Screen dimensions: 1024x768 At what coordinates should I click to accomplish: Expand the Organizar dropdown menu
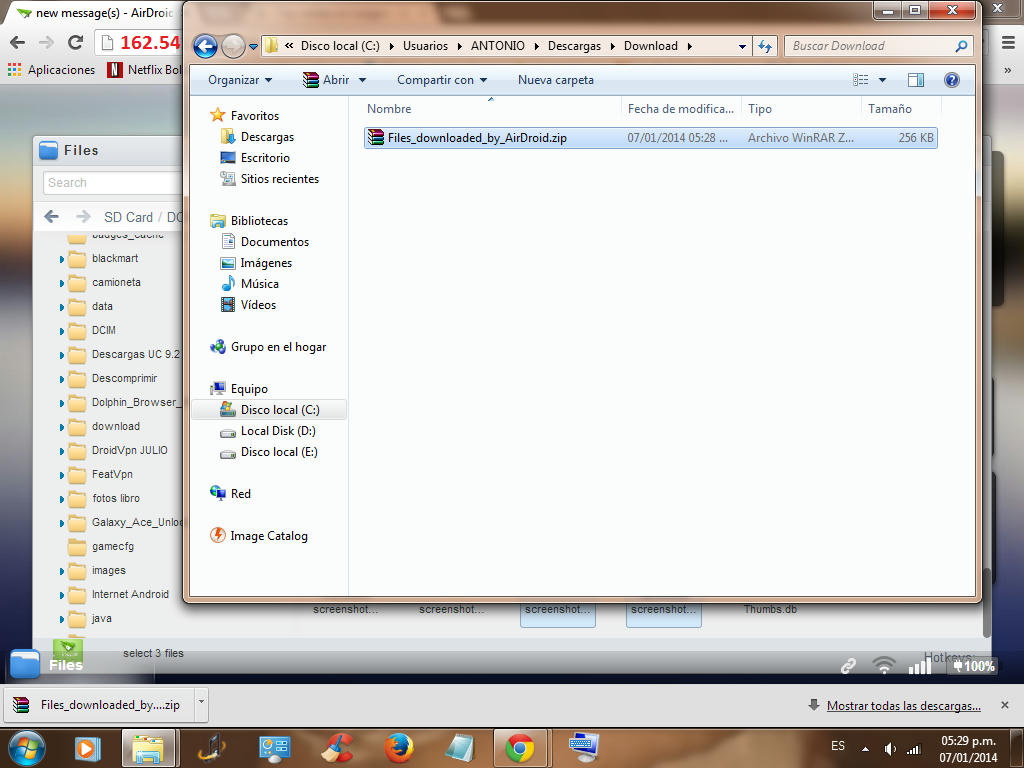[240, 80]
